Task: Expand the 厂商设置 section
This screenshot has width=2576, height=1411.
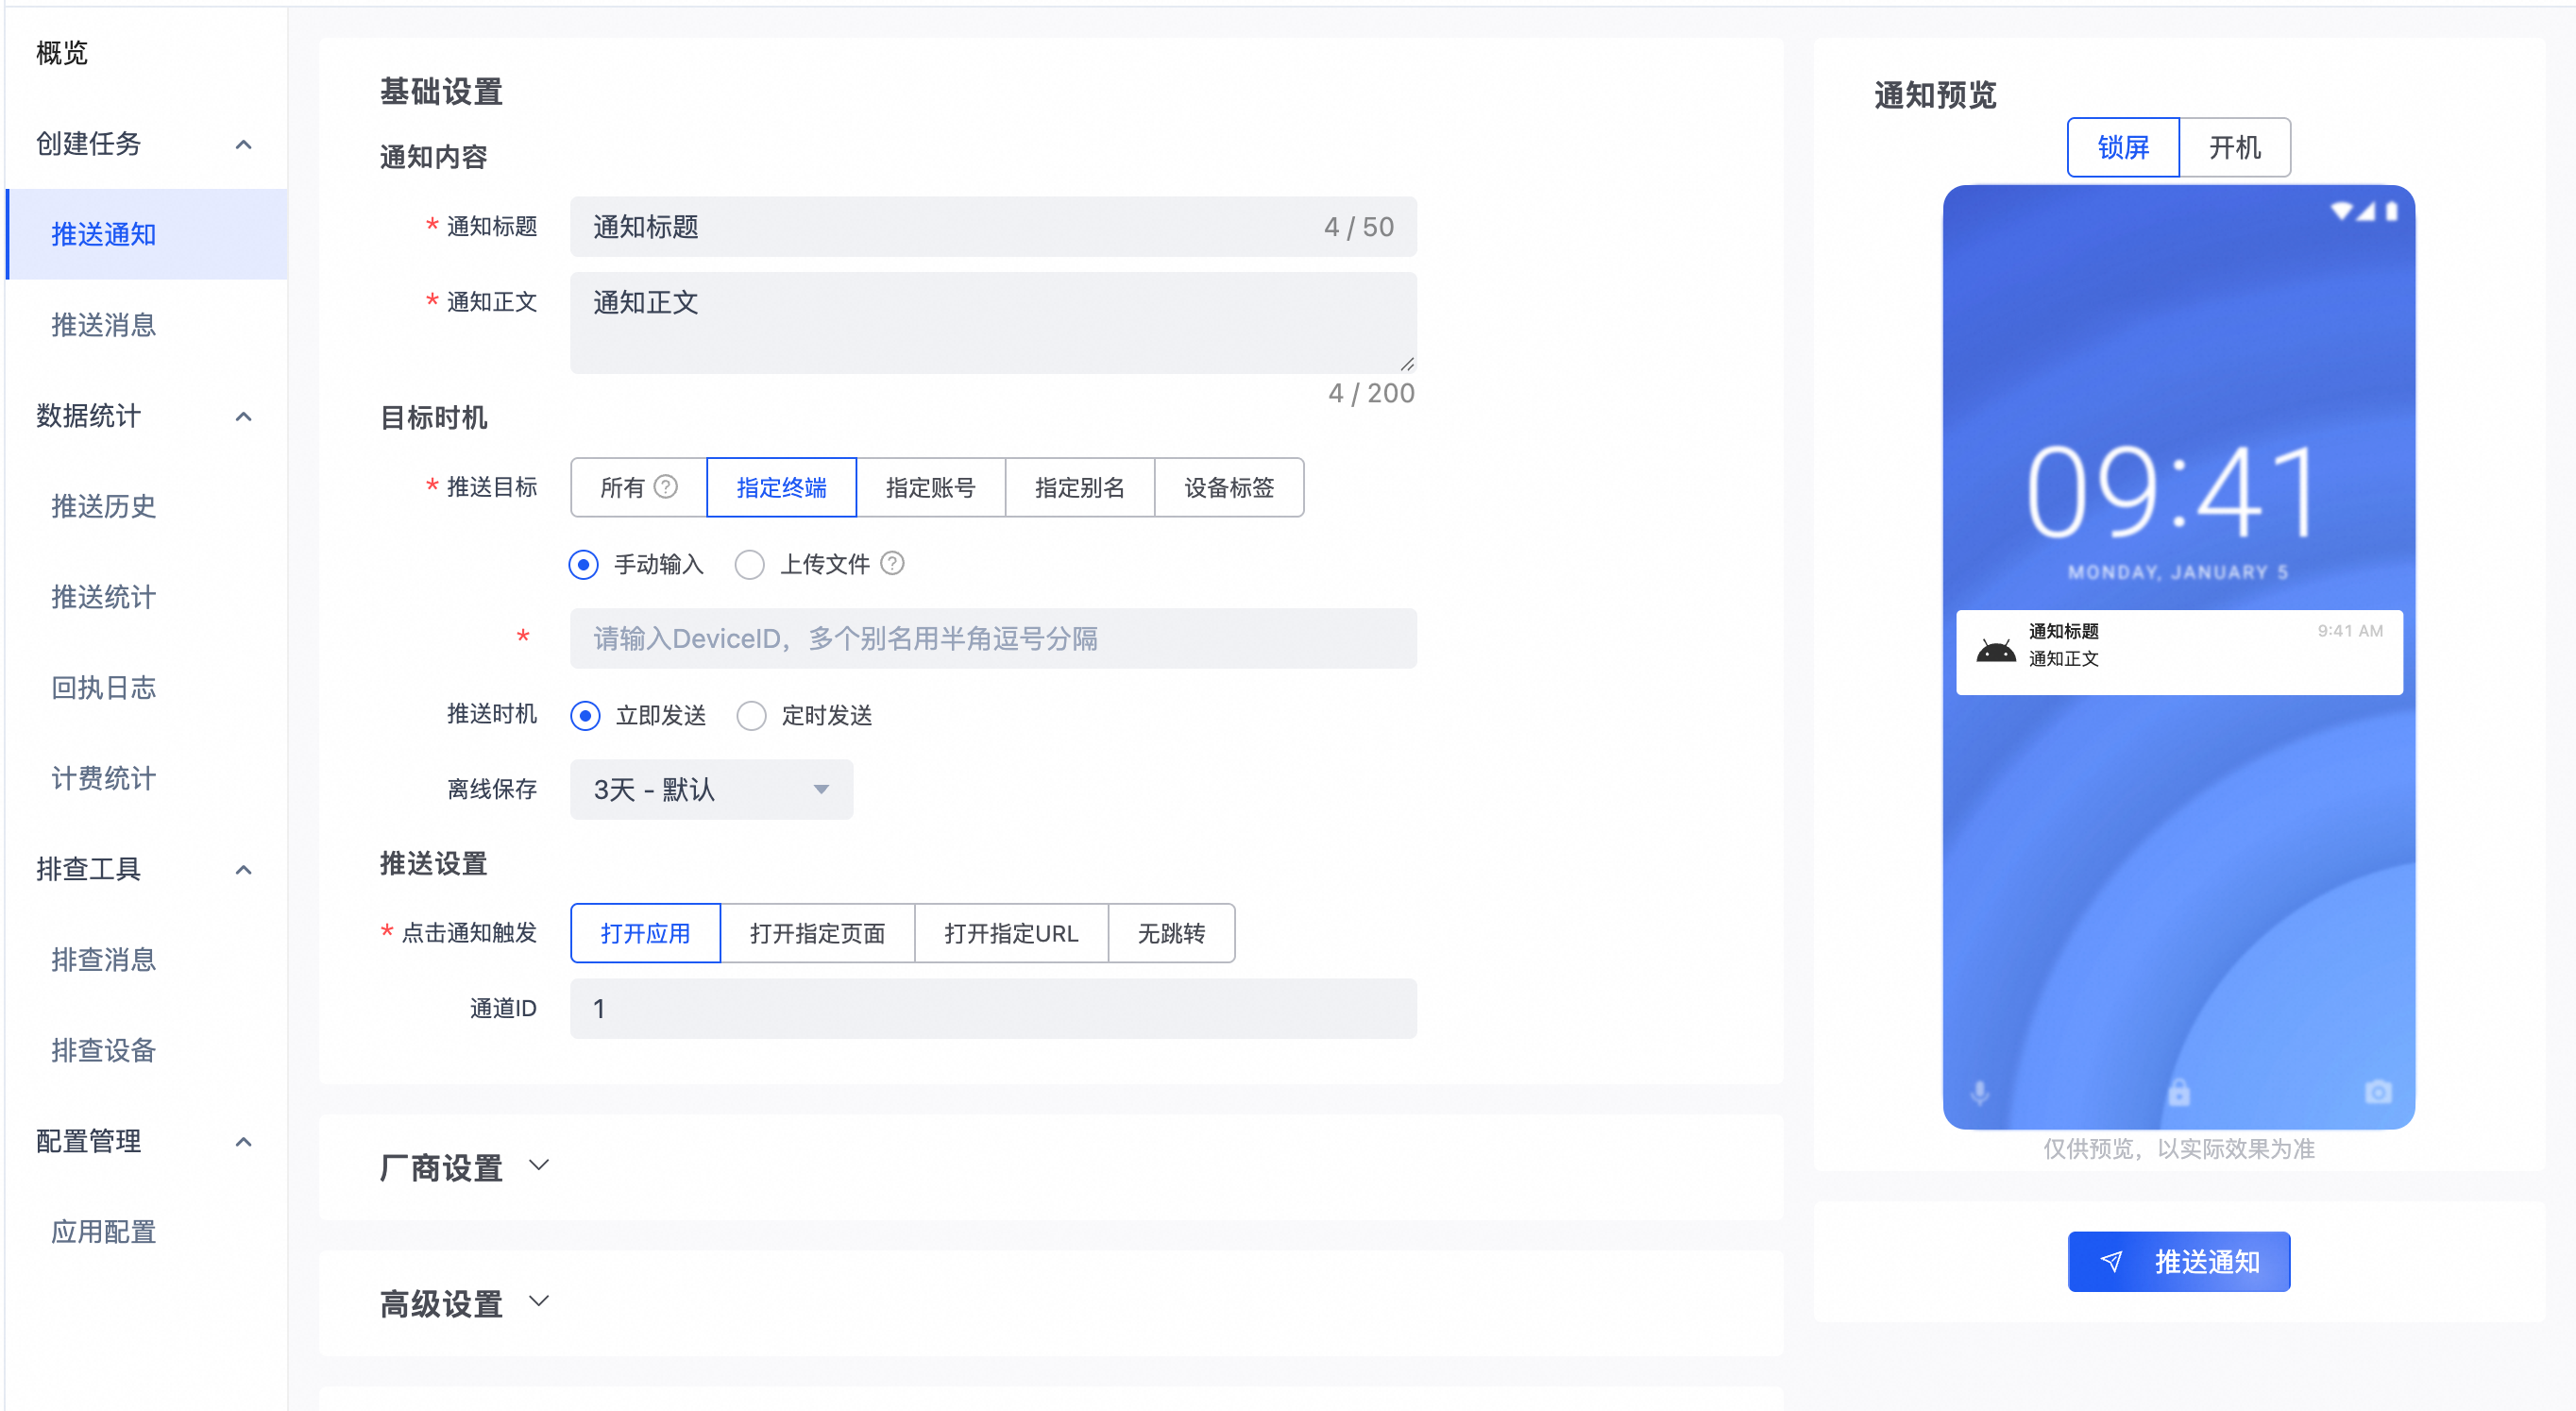Action: pos(538,1166)
